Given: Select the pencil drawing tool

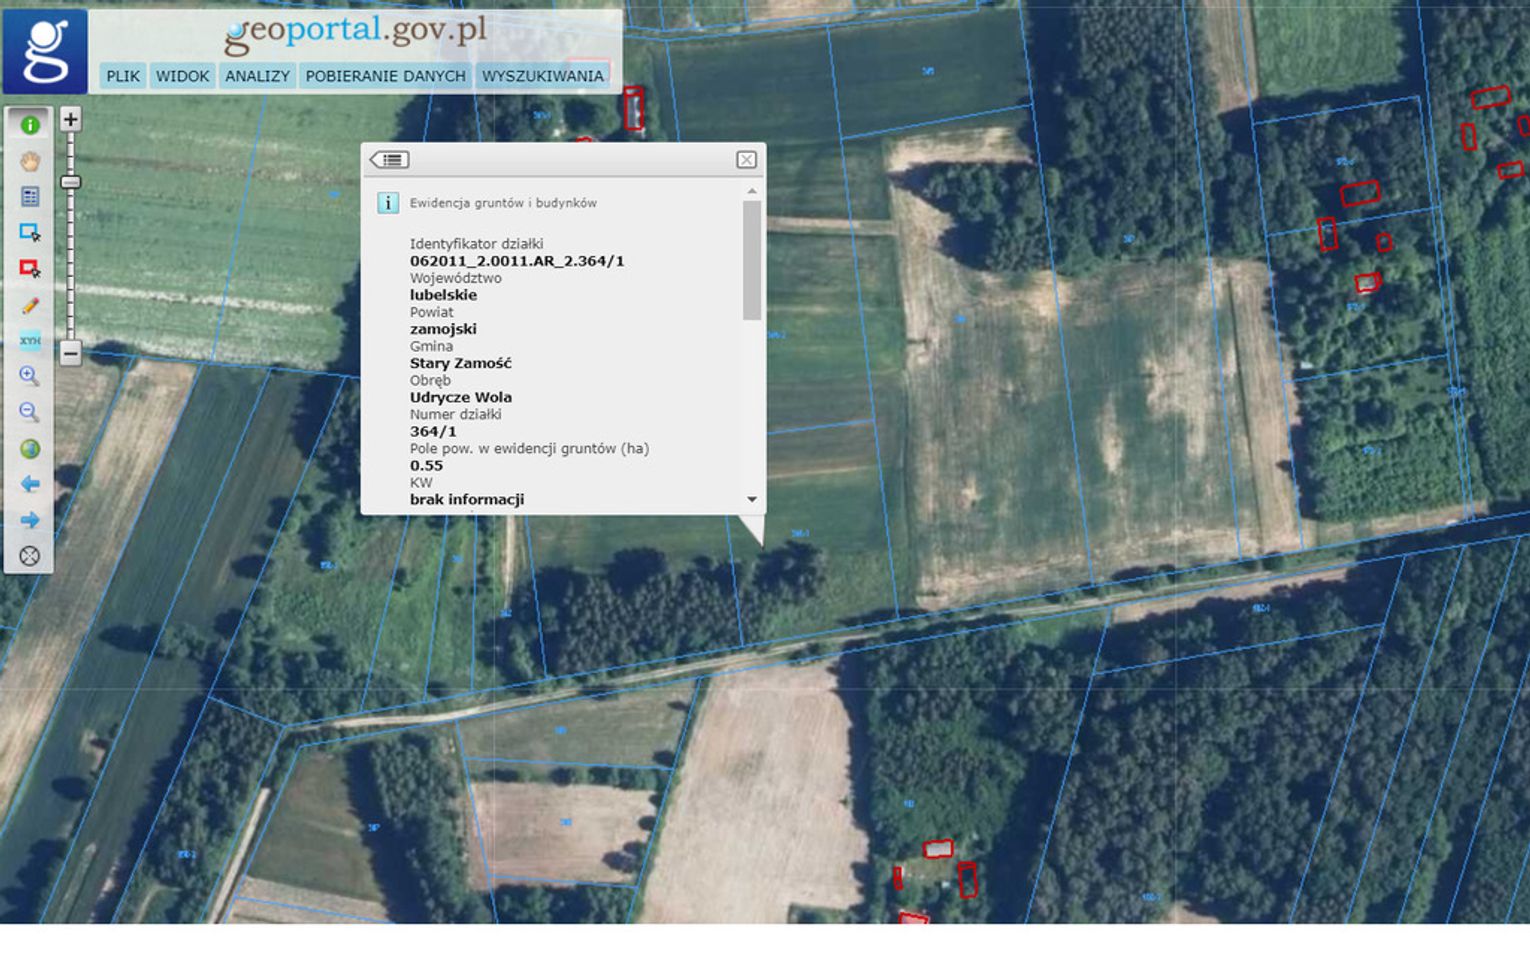Looking at the screenshot, I should [30, 305].
